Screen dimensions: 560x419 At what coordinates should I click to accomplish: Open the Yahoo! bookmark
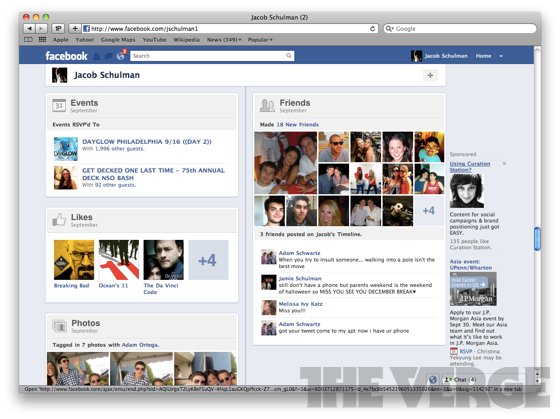[85, 40]
